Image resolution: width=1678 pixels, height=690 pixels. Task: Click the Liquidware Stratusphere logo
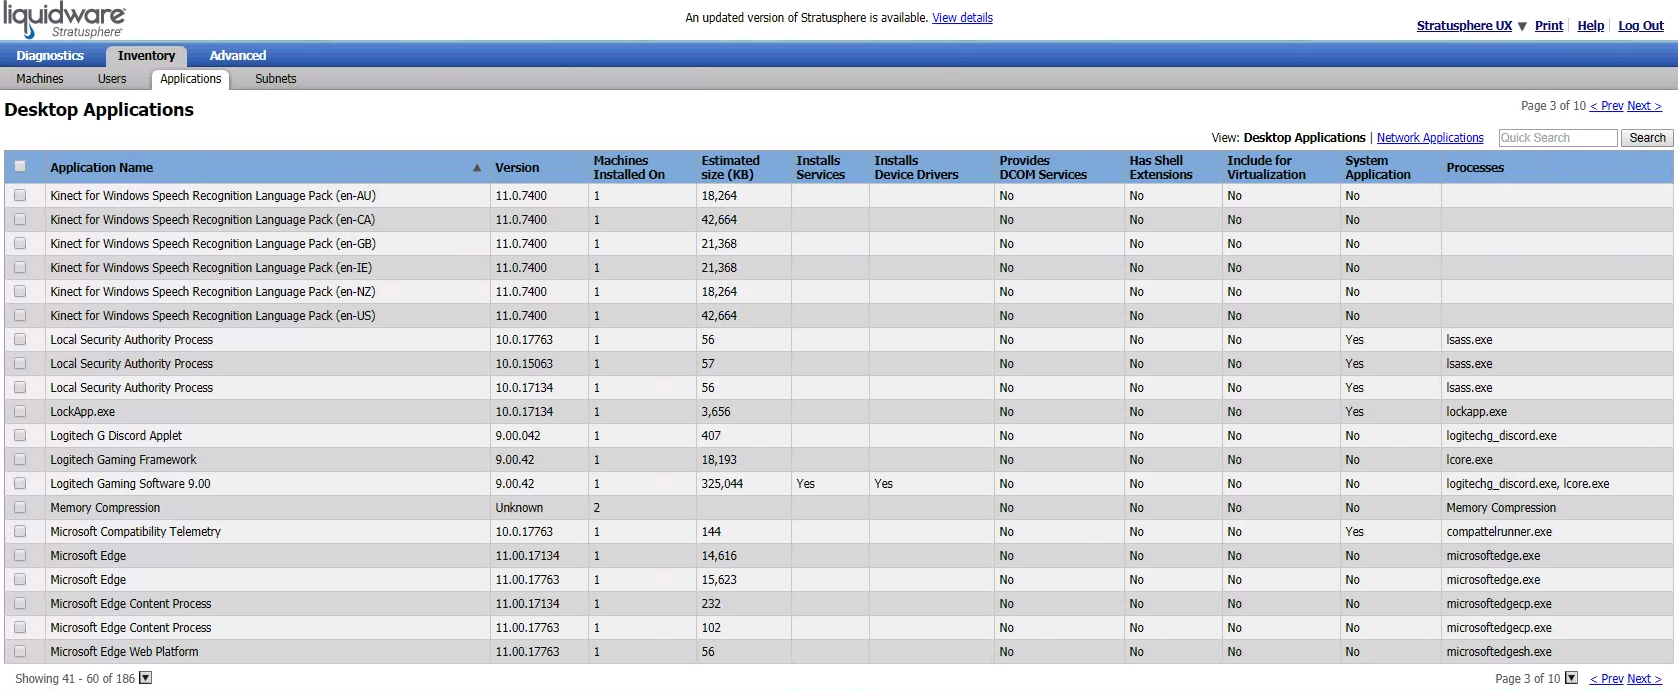64,20
